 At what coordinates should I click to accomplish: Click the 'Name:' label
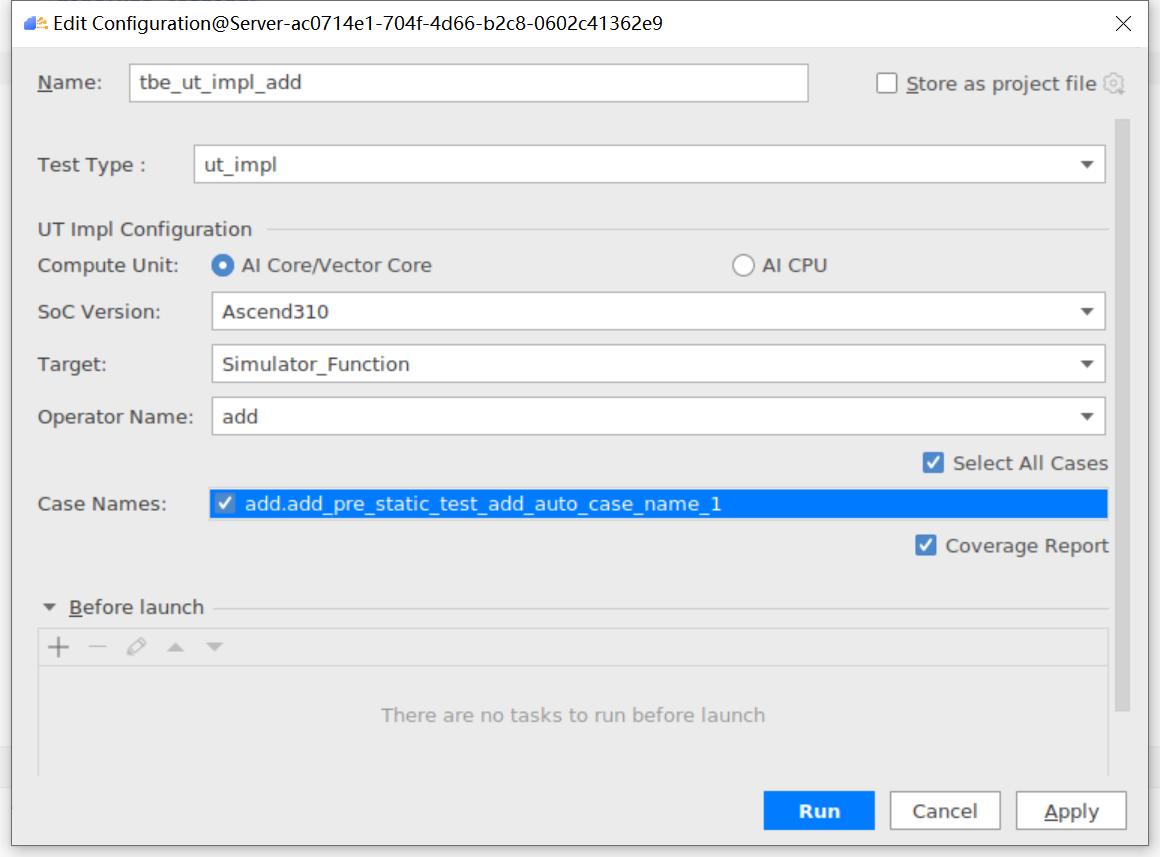70,83
